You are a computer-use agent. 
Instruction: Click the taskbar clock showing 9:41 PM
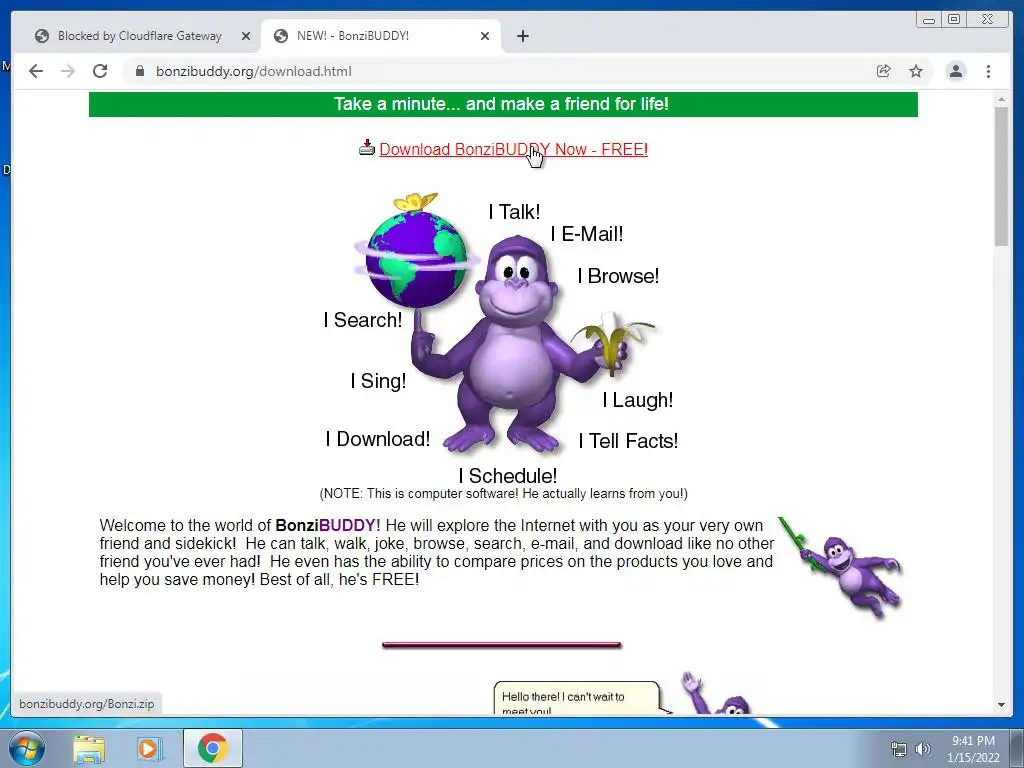click(x=973, y=749)
